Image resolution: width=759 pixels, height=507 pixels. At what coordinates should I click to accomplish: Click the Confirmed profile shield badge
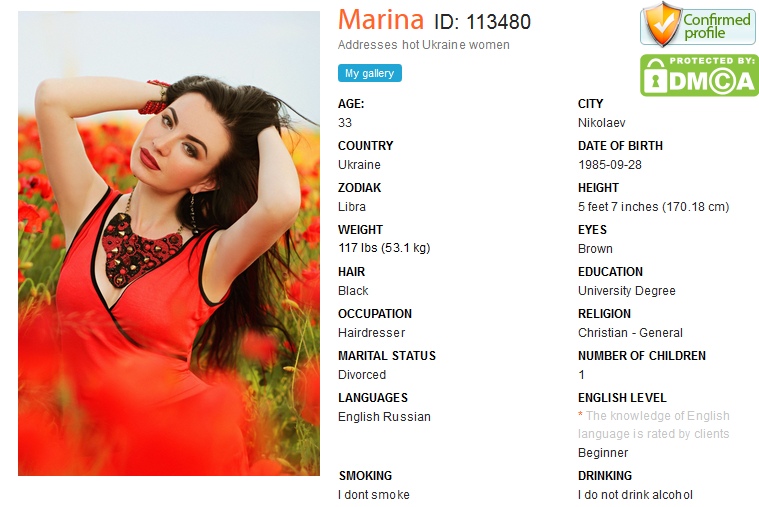[698, 25]
